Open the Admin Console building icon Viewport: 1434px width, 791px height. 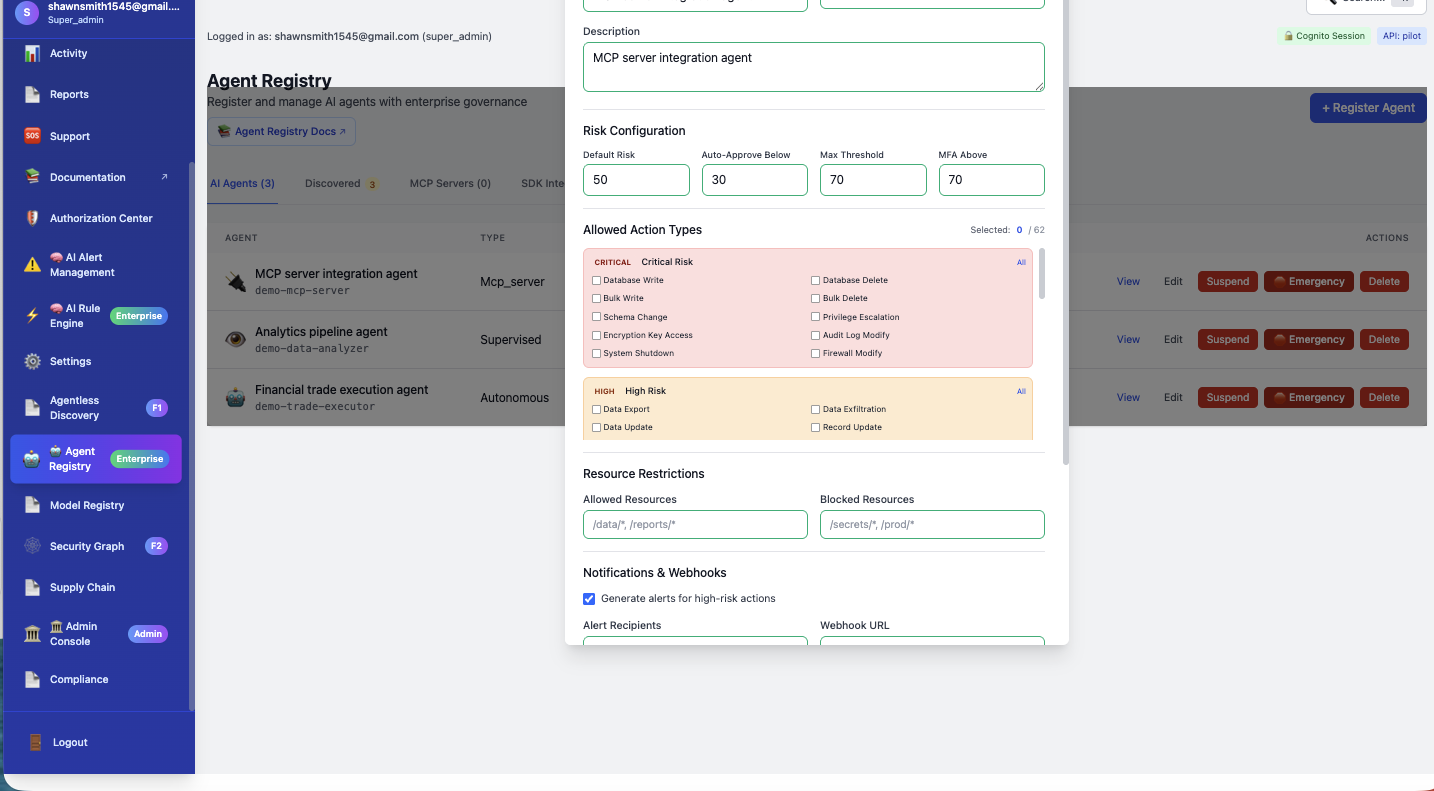(32, 634)
